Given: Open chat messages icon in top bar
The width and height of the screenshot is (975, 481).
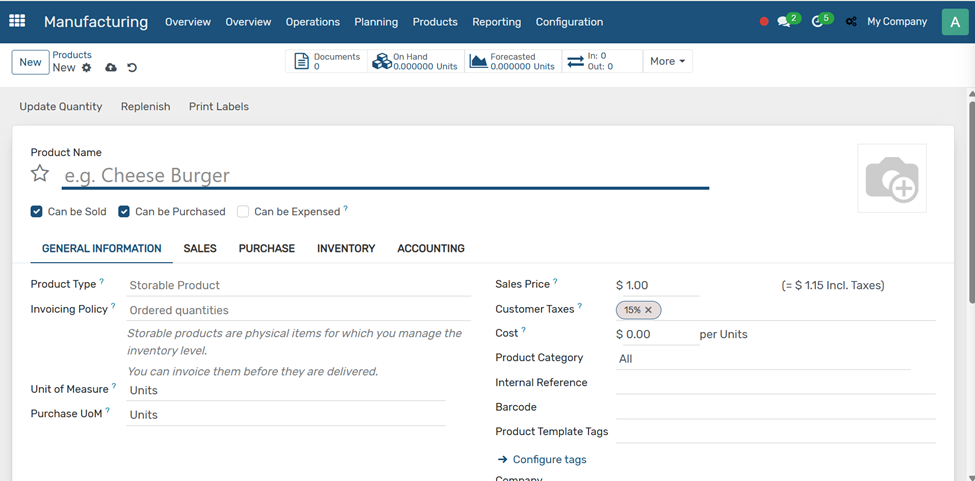Looking at the screenshot, I should click(784, 22).
